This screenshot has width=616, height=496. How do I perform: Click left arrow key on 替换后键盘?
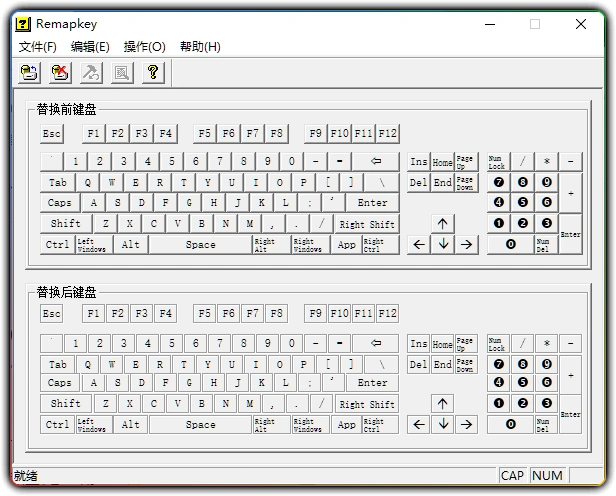pyautogui.click(x=419, y=425)
